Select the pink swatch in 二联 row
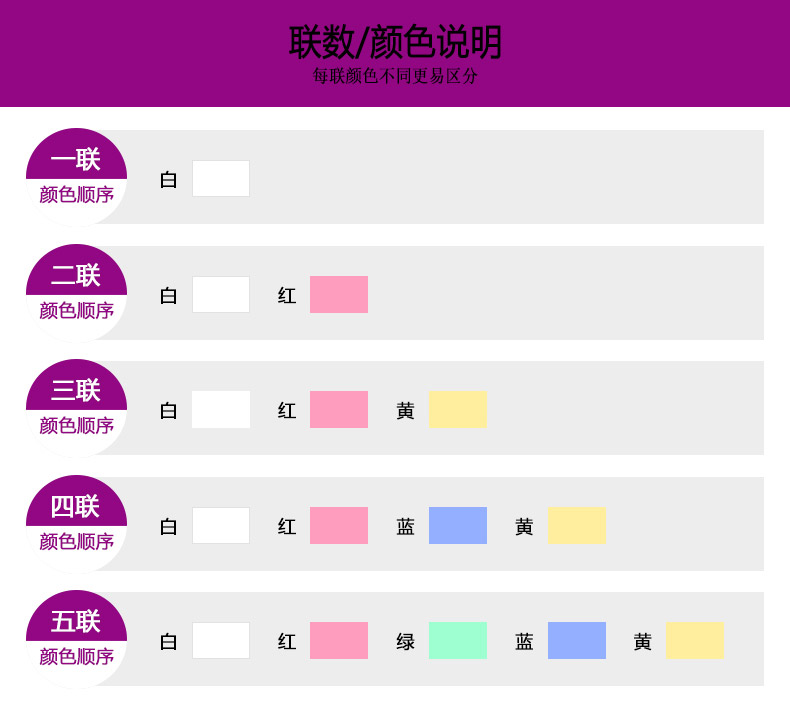Screen dimensions: 790x719 click(x=339, y=295)
